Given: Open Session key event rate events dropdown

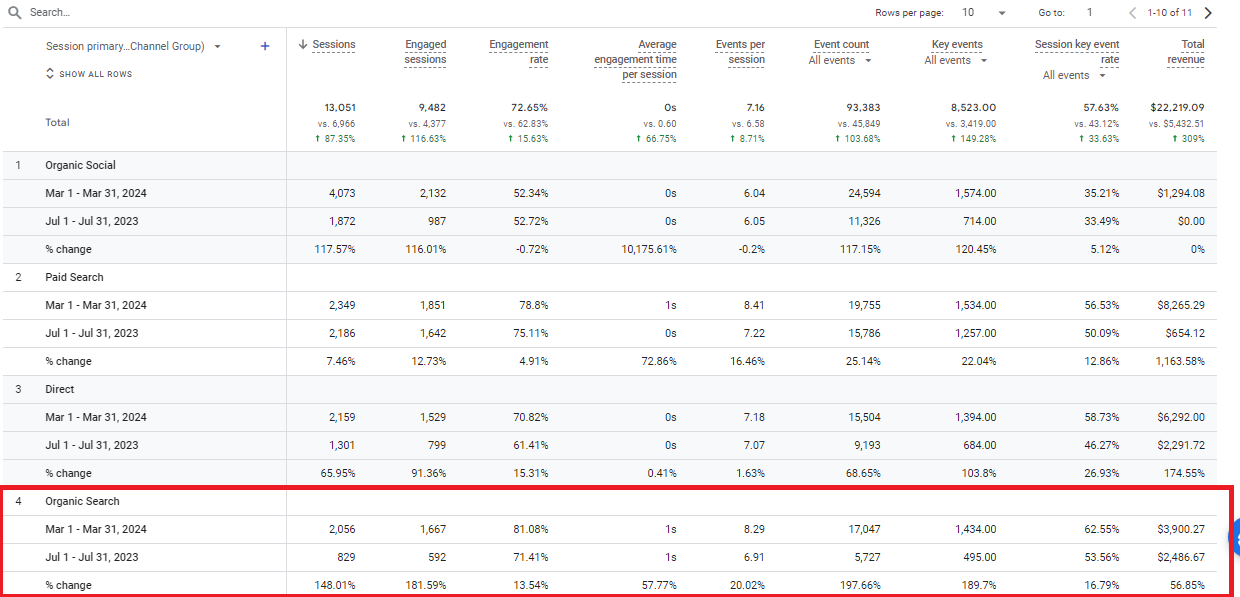Looking at the screenshot, I should pos(1075,76).
